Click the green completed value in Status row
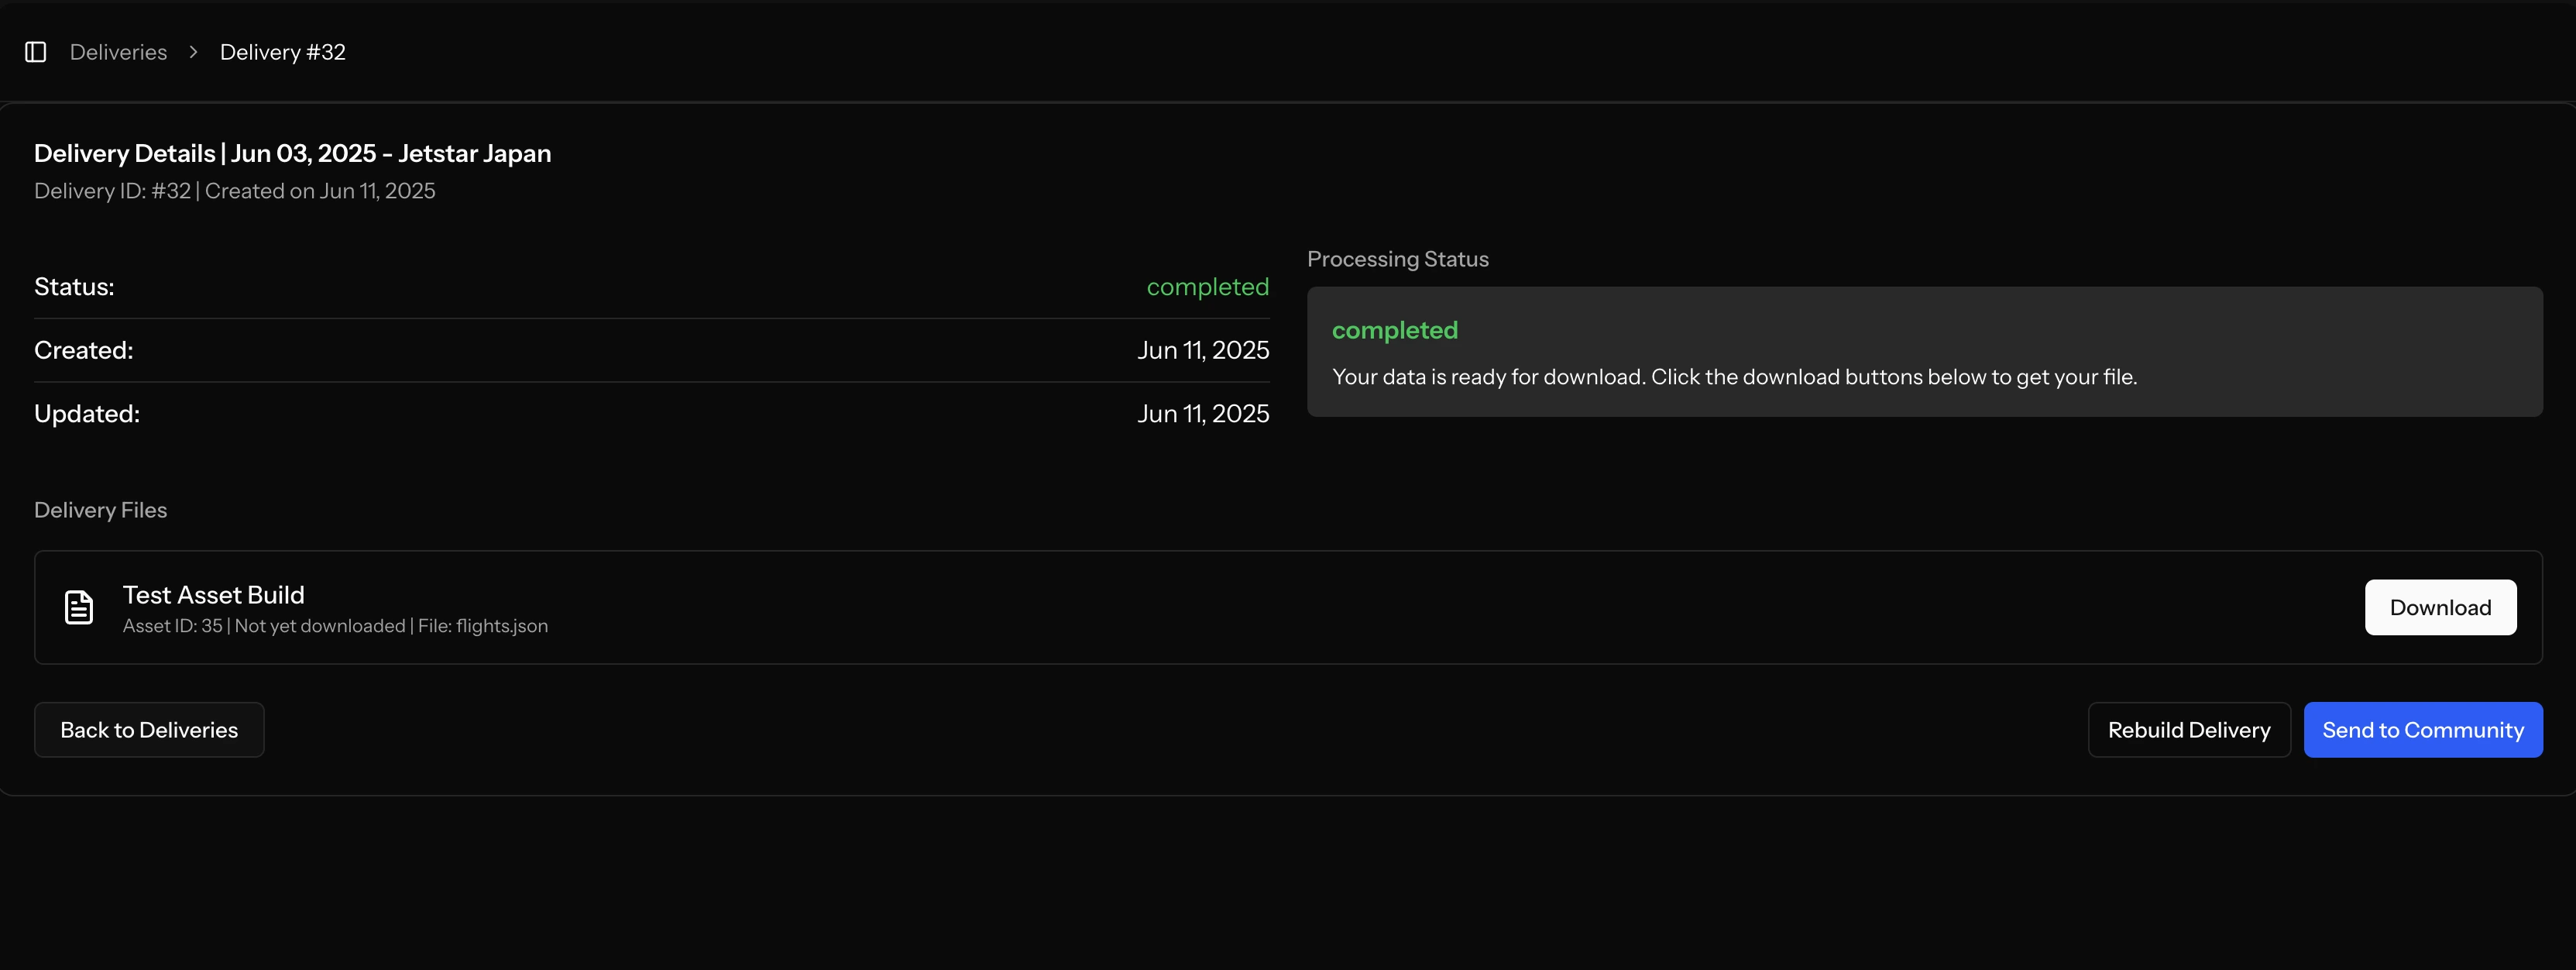2576x970 pixels. pos(1207,287)
